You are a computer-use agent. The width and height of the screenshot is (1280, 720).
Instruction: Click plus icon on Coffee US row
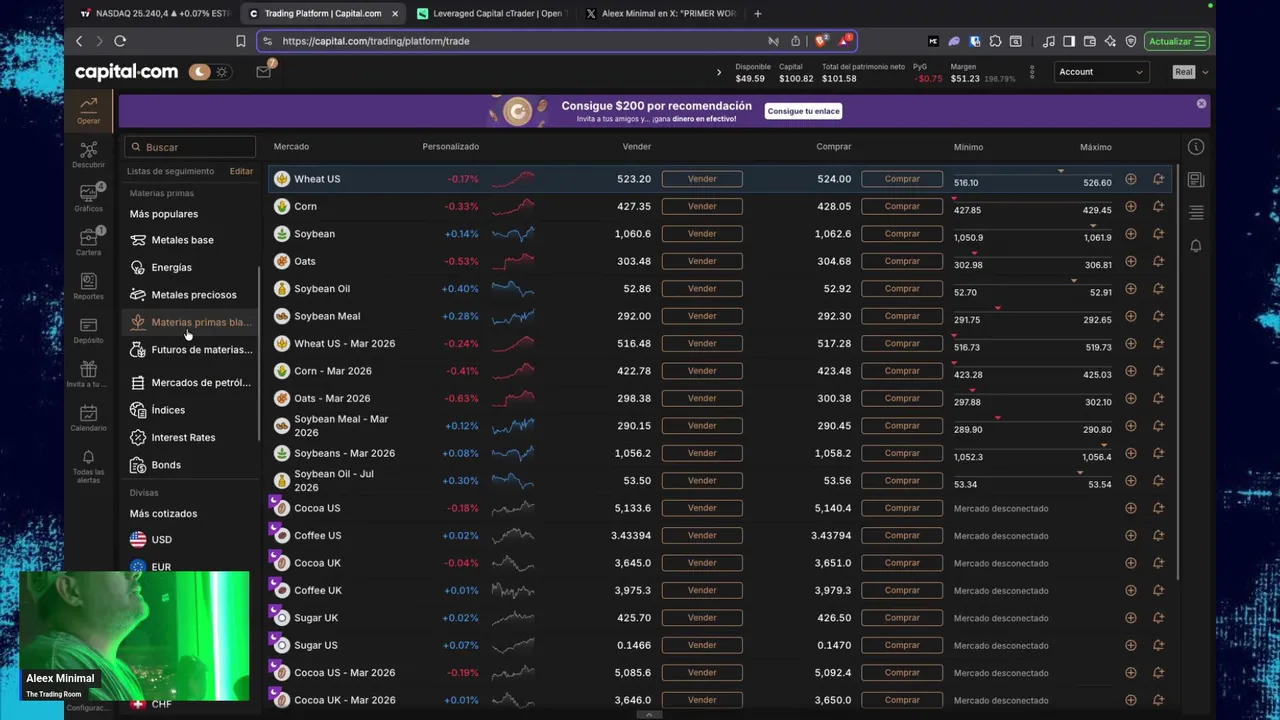pyautogui.click(x=1130, y=536)
